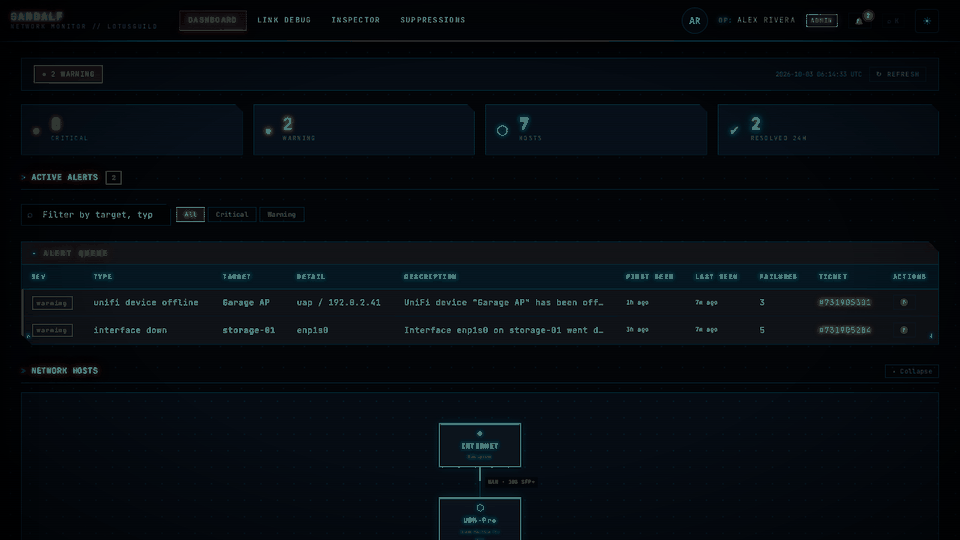The width and height of the screenshot is (960, 540).
Task: Open the command search shortcut button
Action: coord(893,21)
